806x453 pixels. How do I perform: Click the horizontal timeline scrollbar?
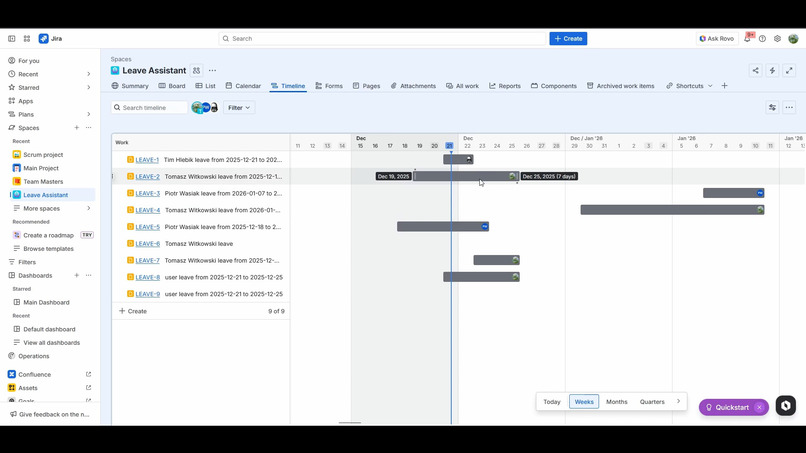[350, 423]
